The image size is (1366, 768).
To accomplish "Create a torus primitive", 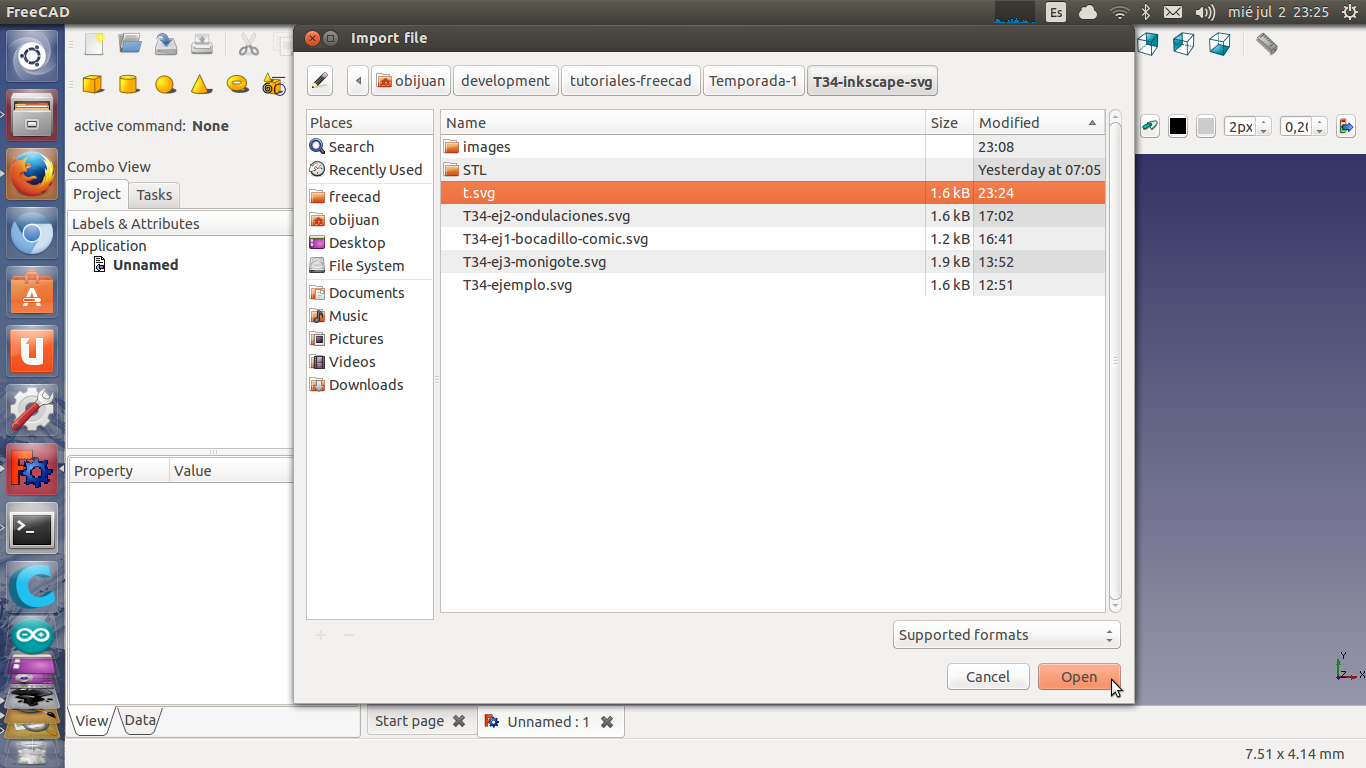I will pyautogui.click(x=237, y=84).
